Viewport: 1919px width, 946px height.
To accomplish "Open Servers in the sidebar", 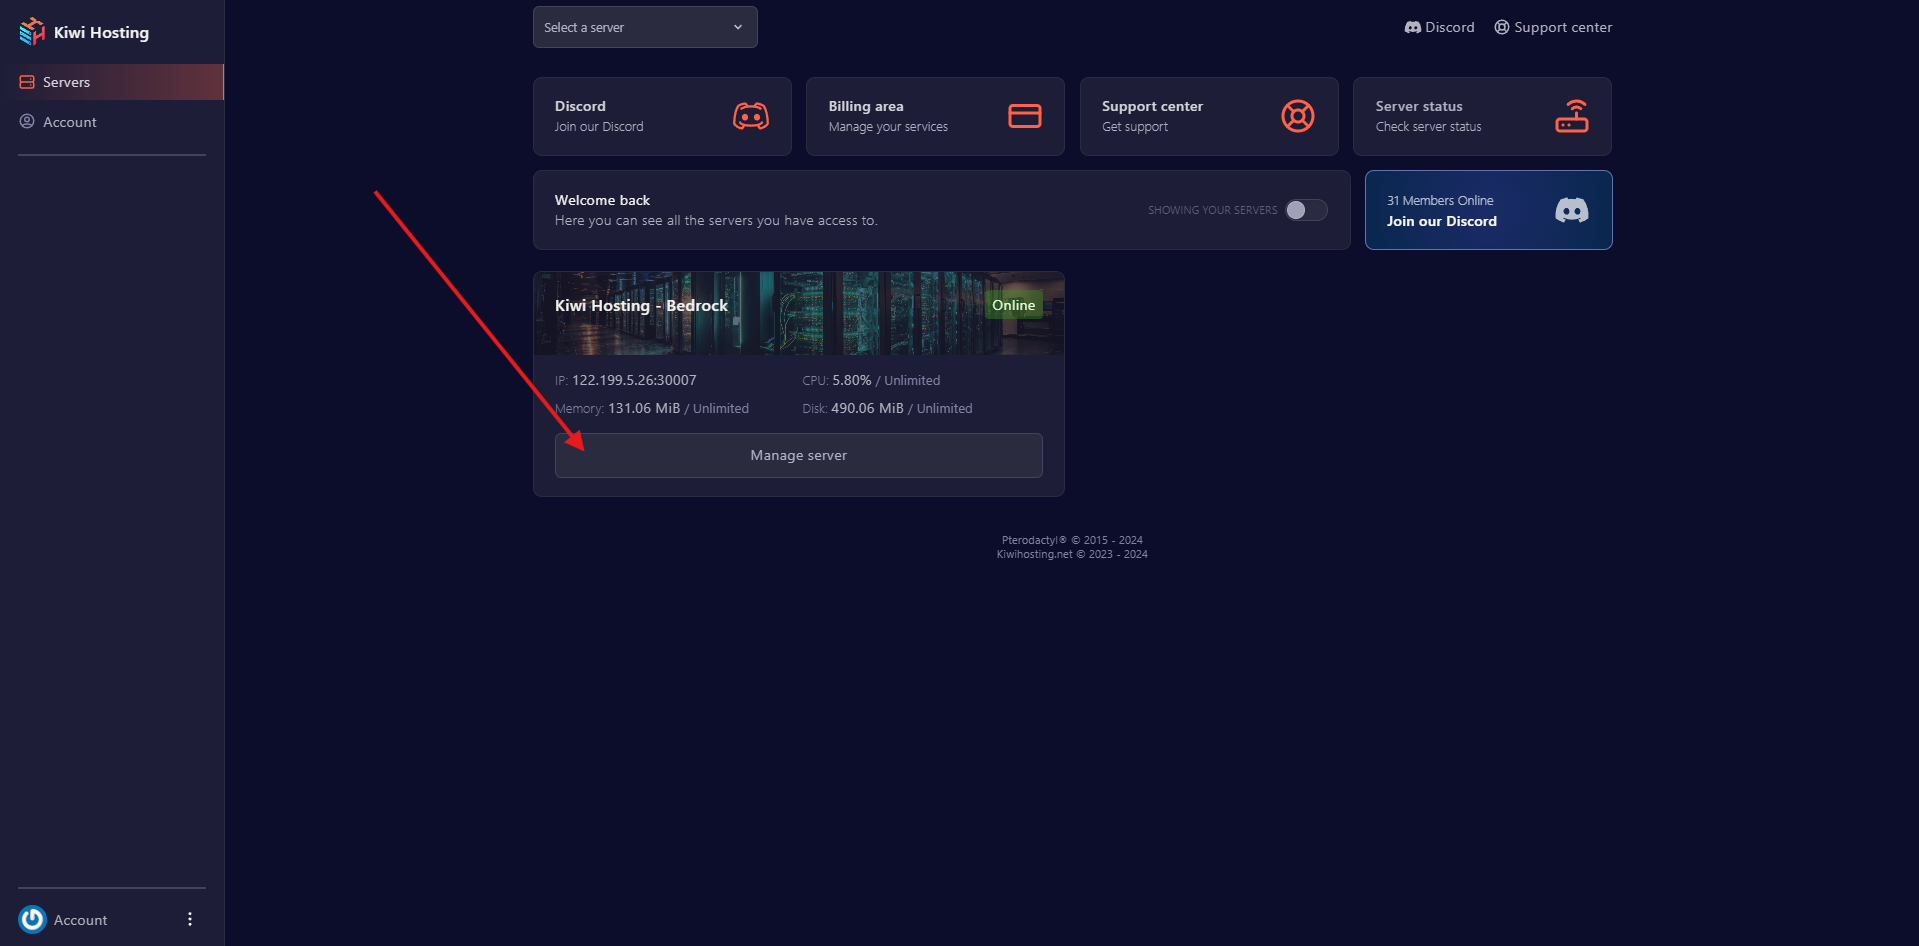I will point(67,82).
